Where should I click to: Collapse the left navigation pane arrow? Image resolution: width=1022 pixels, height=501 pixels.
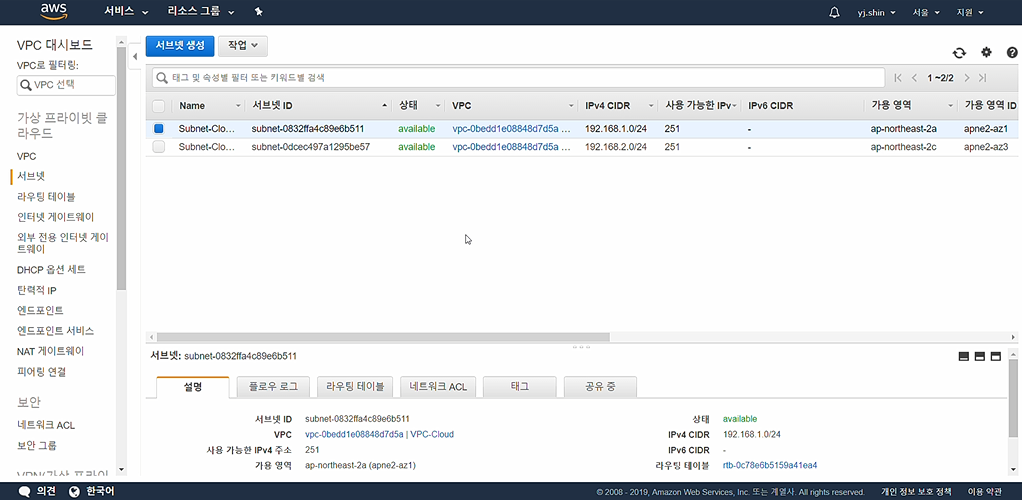[x=135, y=56]
